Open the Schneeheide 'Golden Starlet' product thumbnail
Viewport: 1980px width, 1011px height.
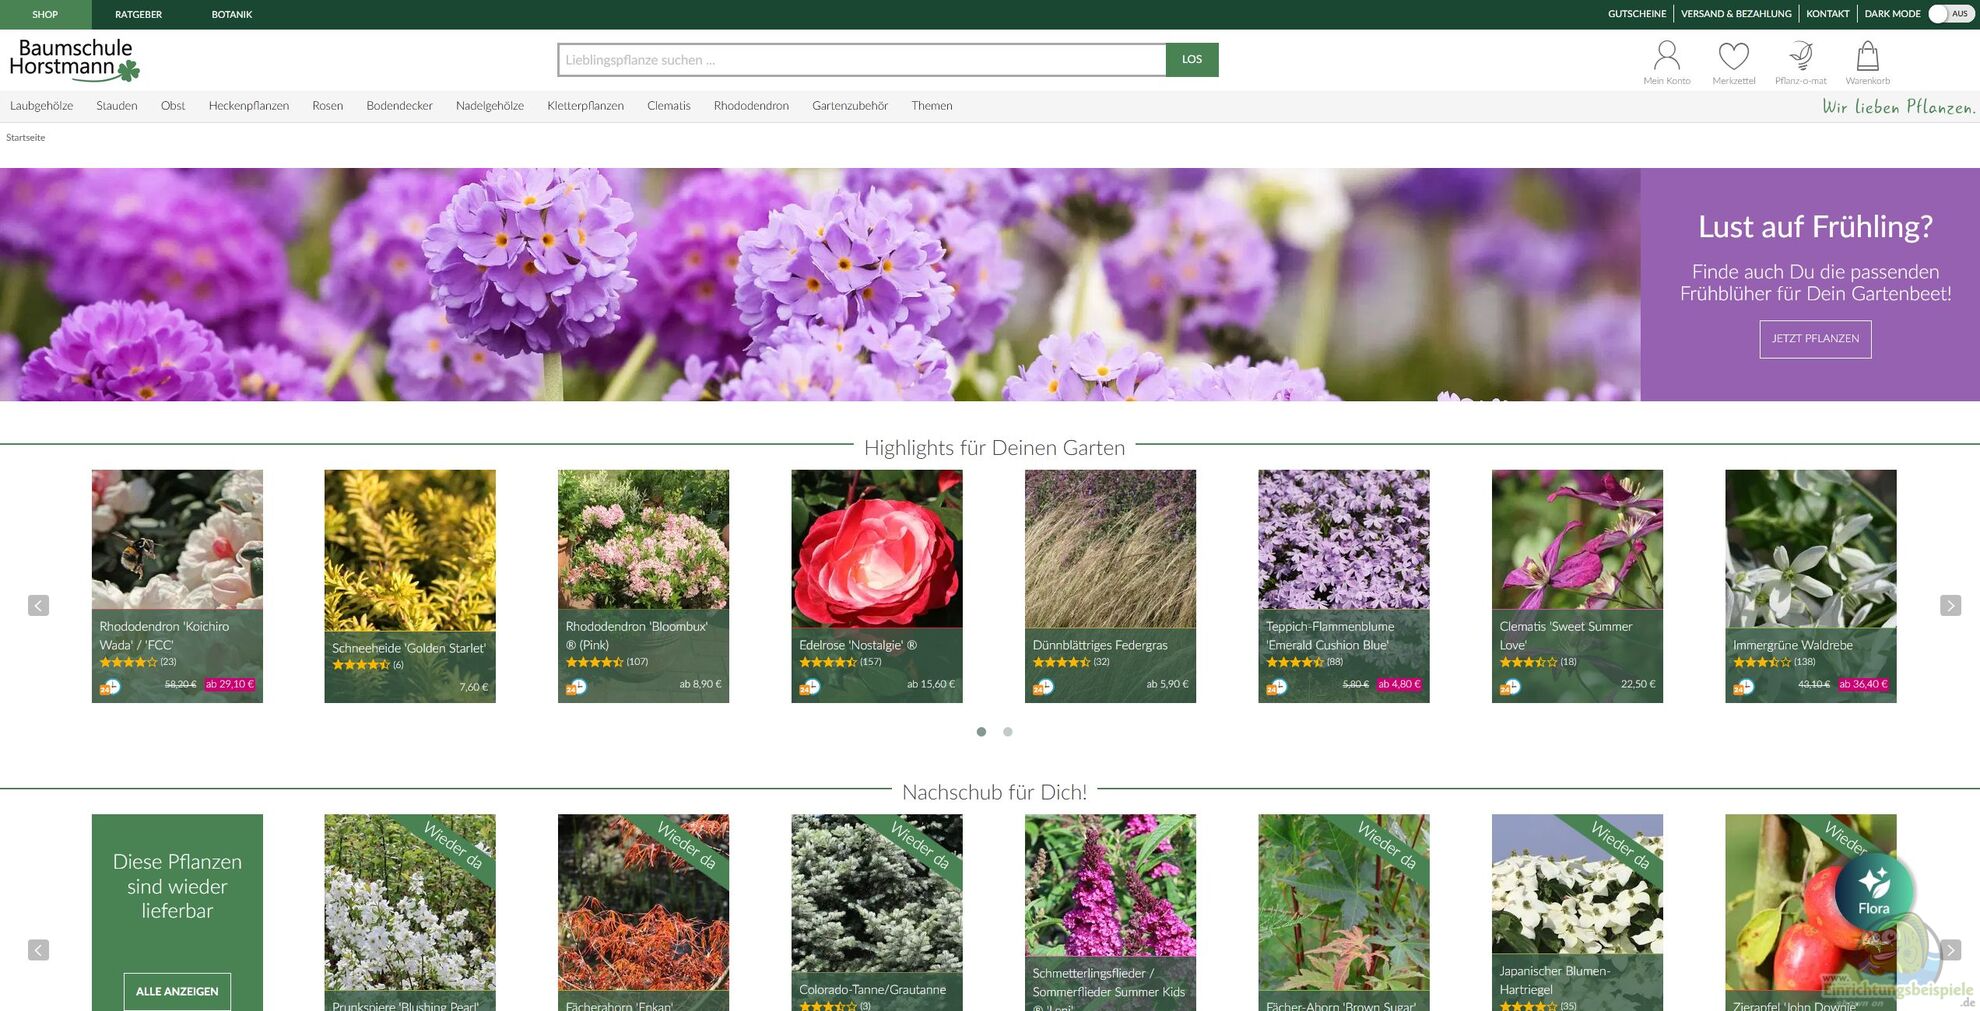coord(410,550)
